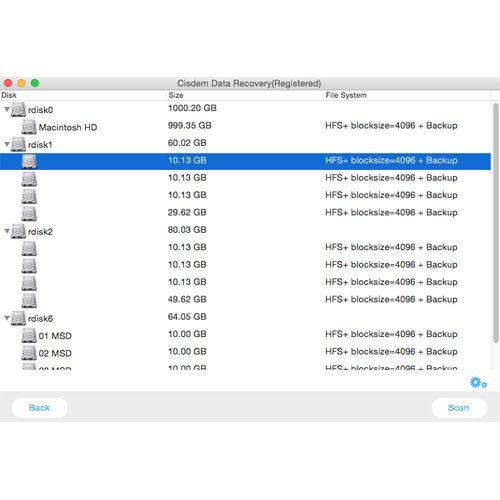500x500 pixels.
Task: Click the 29.62 GB size value
Action: point(187,212)
